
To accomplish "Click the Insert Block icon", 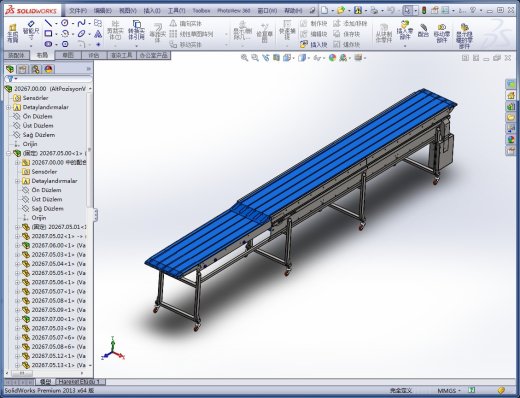I will [x=304, y=44].
